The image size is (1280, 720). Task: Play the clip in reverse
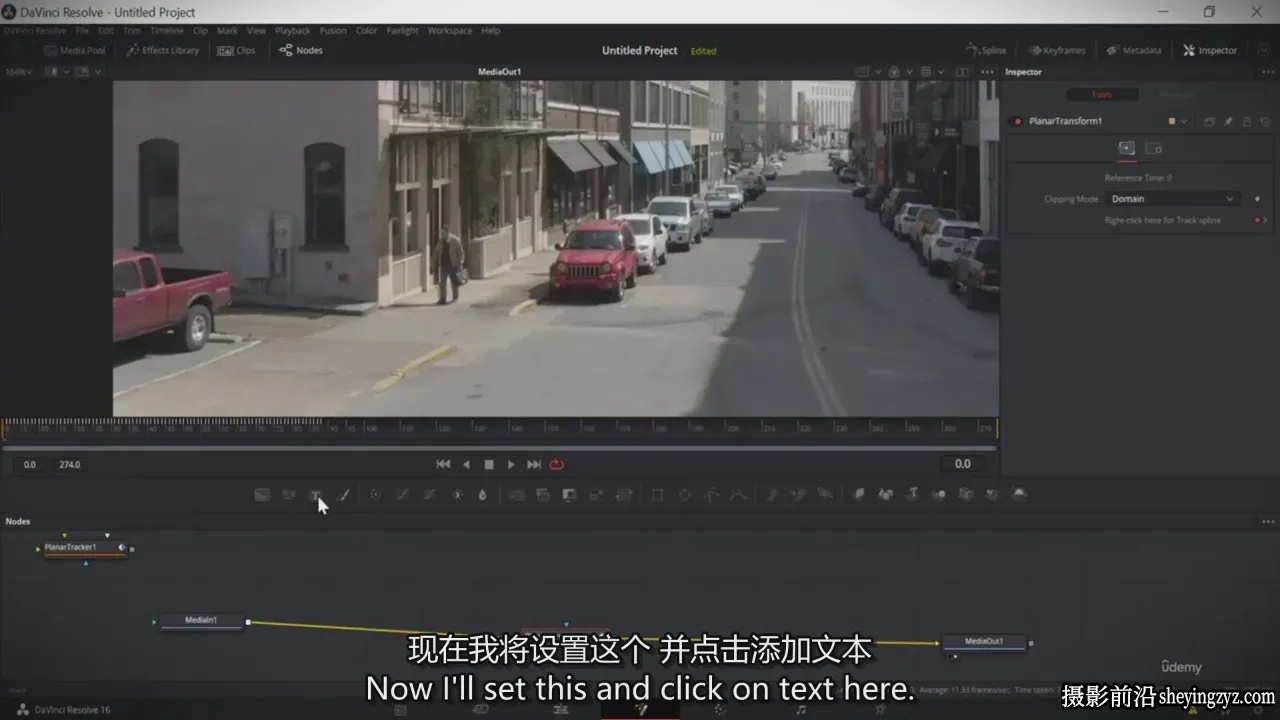pyautogui.click(x=466, y=464)
